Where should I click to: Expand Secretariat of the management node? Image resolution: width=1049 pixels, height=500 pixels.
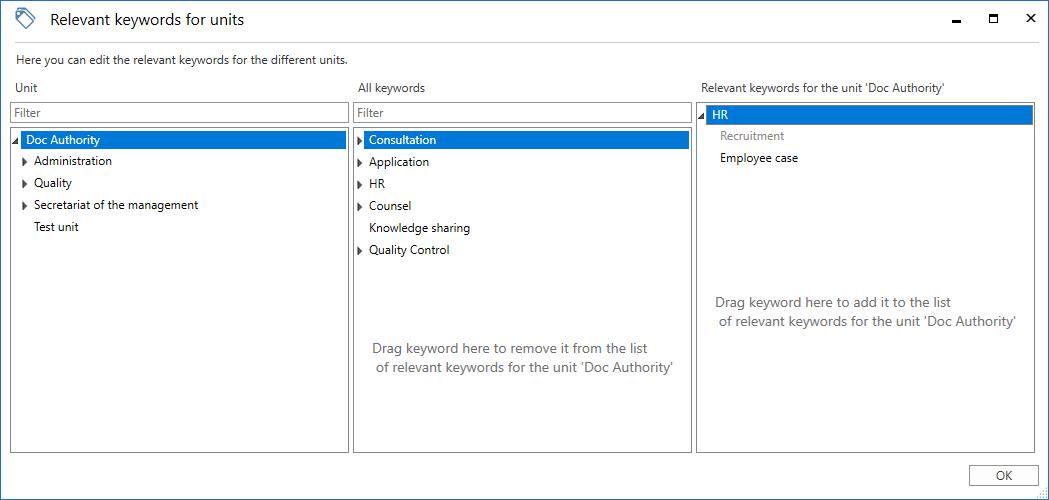[25, 205]
